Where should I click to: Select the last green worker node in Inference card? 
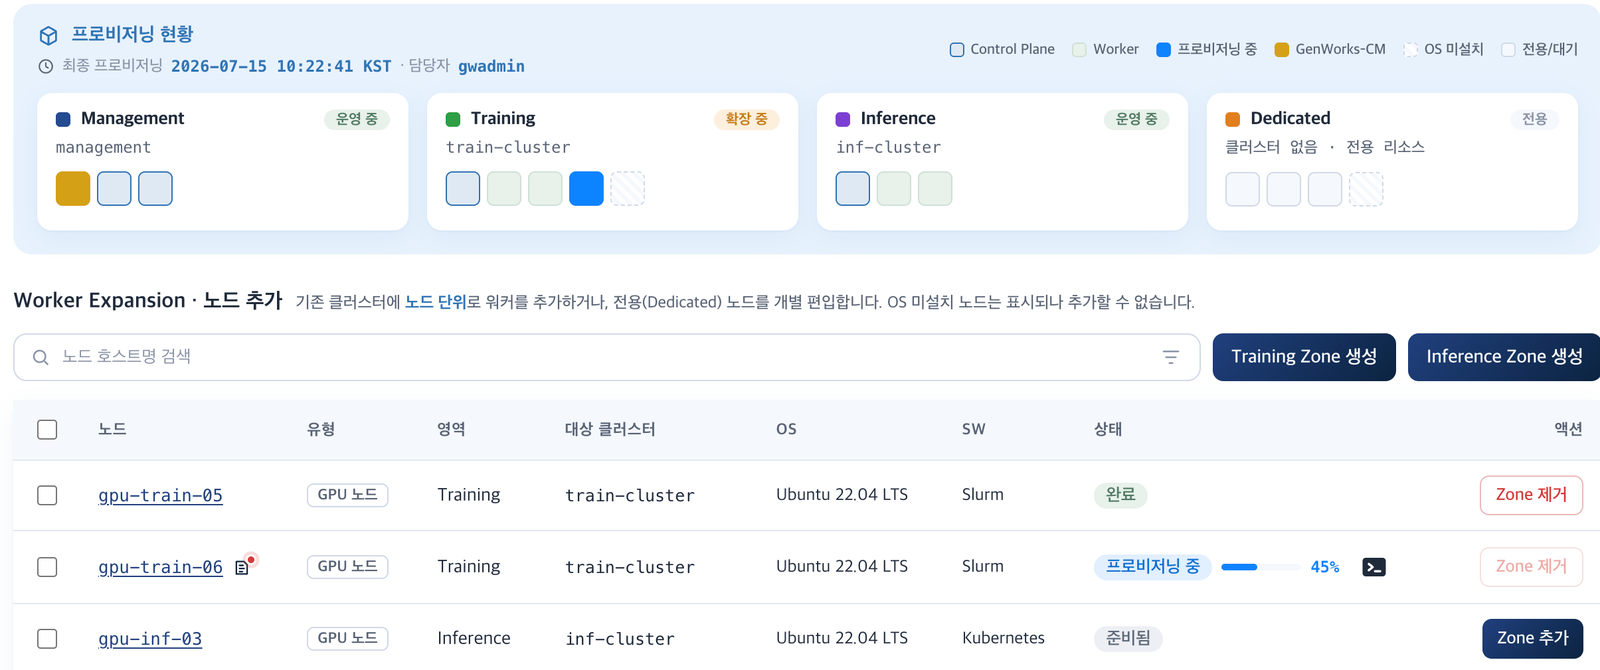(x=935, y=189)
